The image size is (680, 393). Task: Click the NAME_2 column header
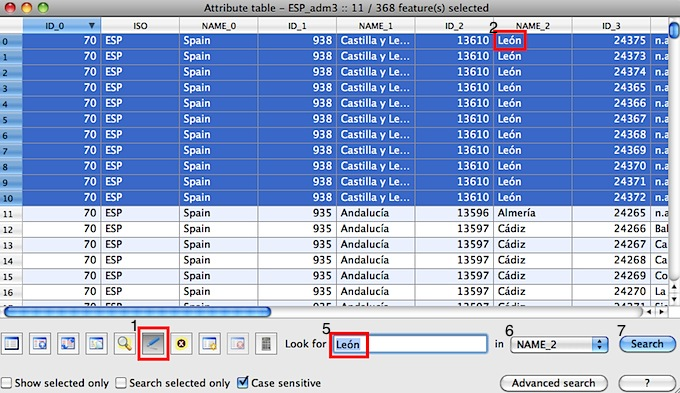click(x=533, y=26)
